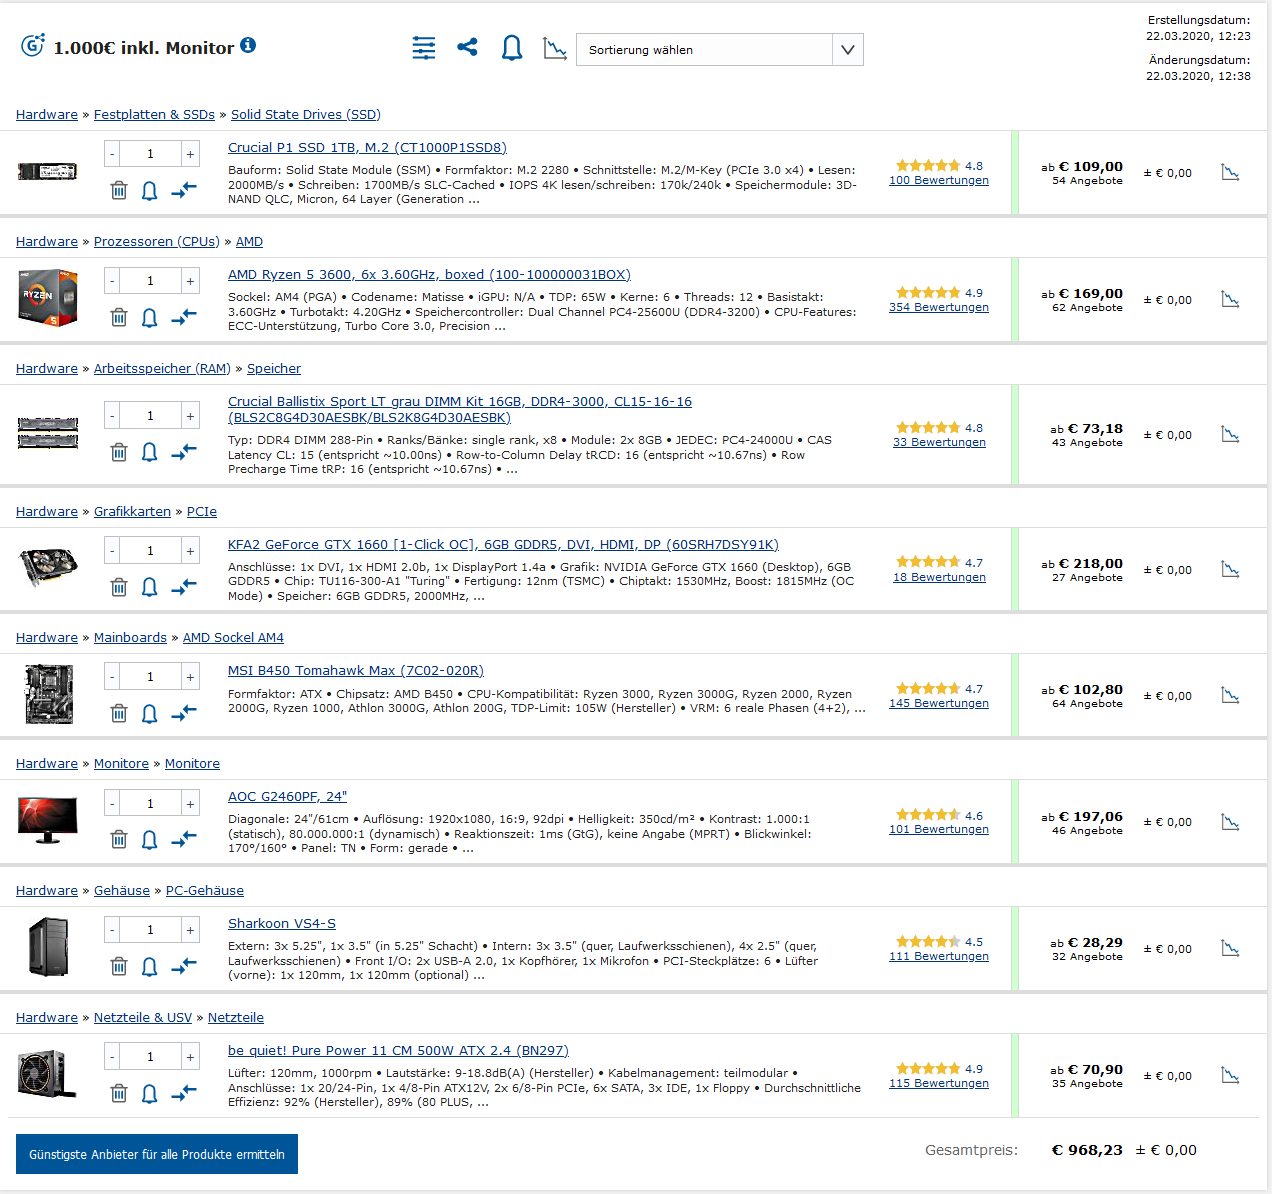Open Crucial P1 SSD 1TB product link
Screen dimensions: 1272x1194
(367, 147)
